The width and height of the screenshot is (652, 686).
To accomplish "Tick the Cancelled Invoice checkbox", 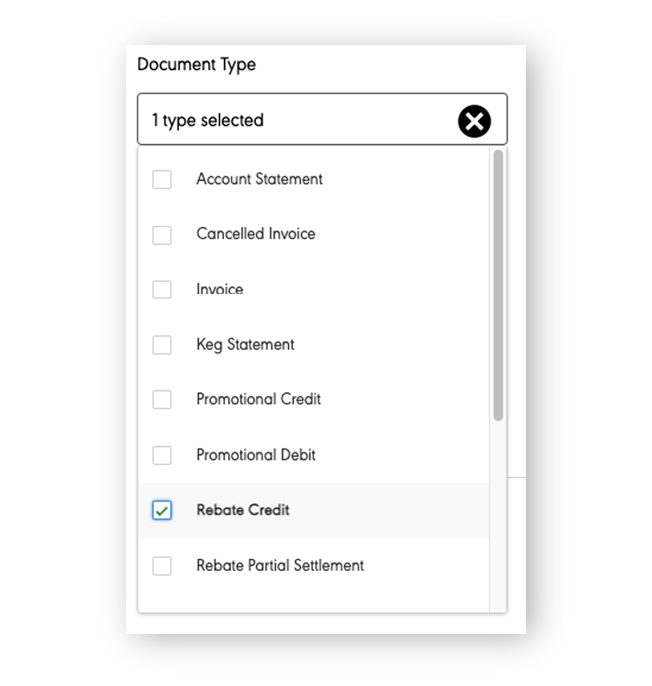I will pyautogui.click(x=161, y=235).
